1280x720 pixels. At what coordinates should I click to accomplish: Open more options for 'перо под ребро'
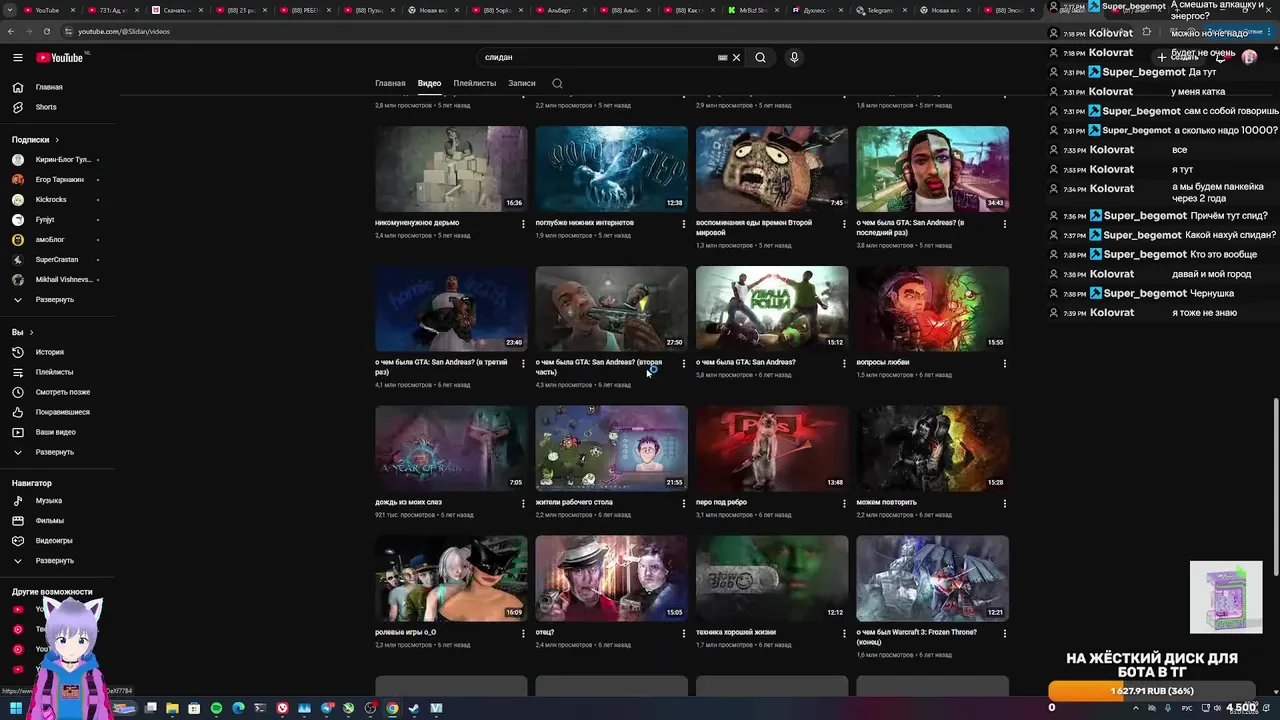pyautogui.click(x=844, y=504)
